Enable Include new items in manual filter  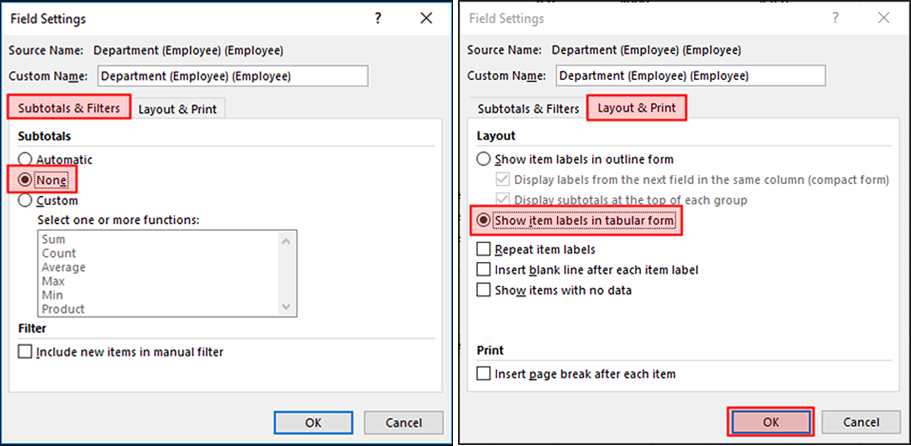[26, 352]
